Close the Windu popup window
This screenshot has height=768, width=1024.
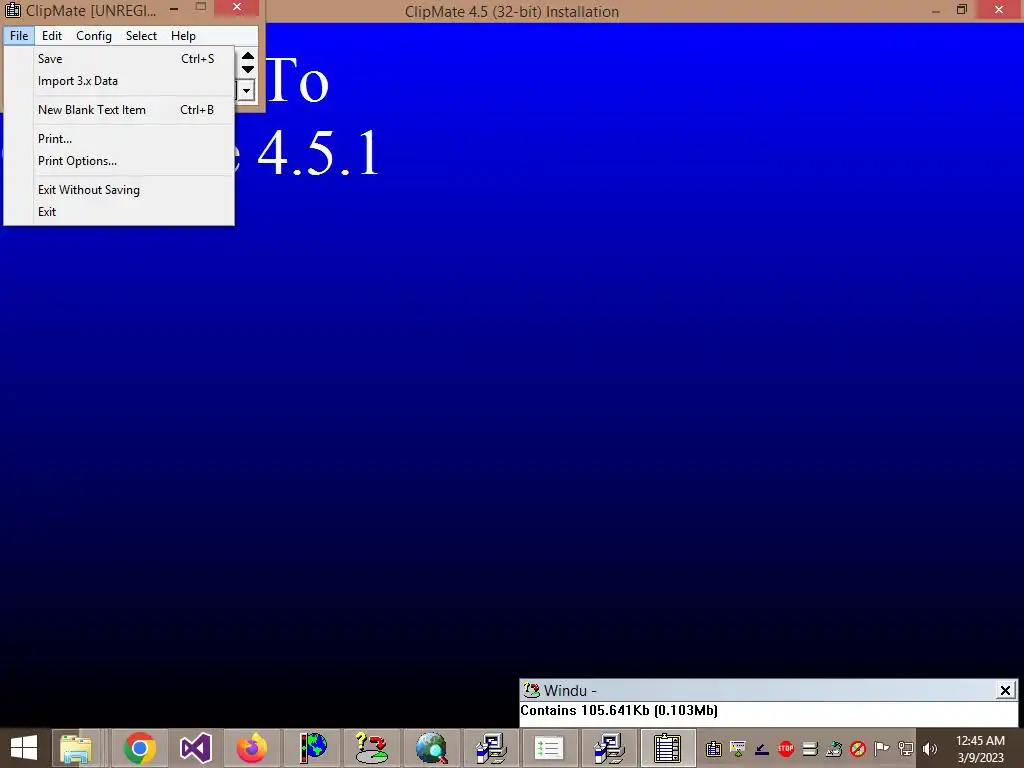point(1005,690)
